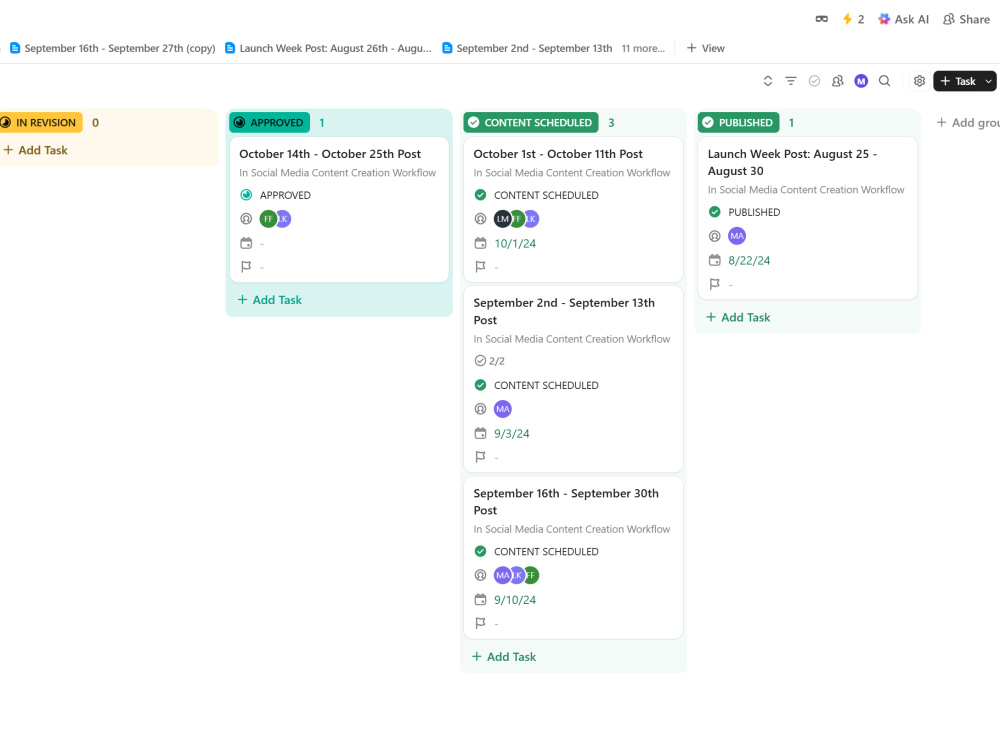
Task: Switch to September 16th - September 27th (copy) tab
Action: pos(113,48)
